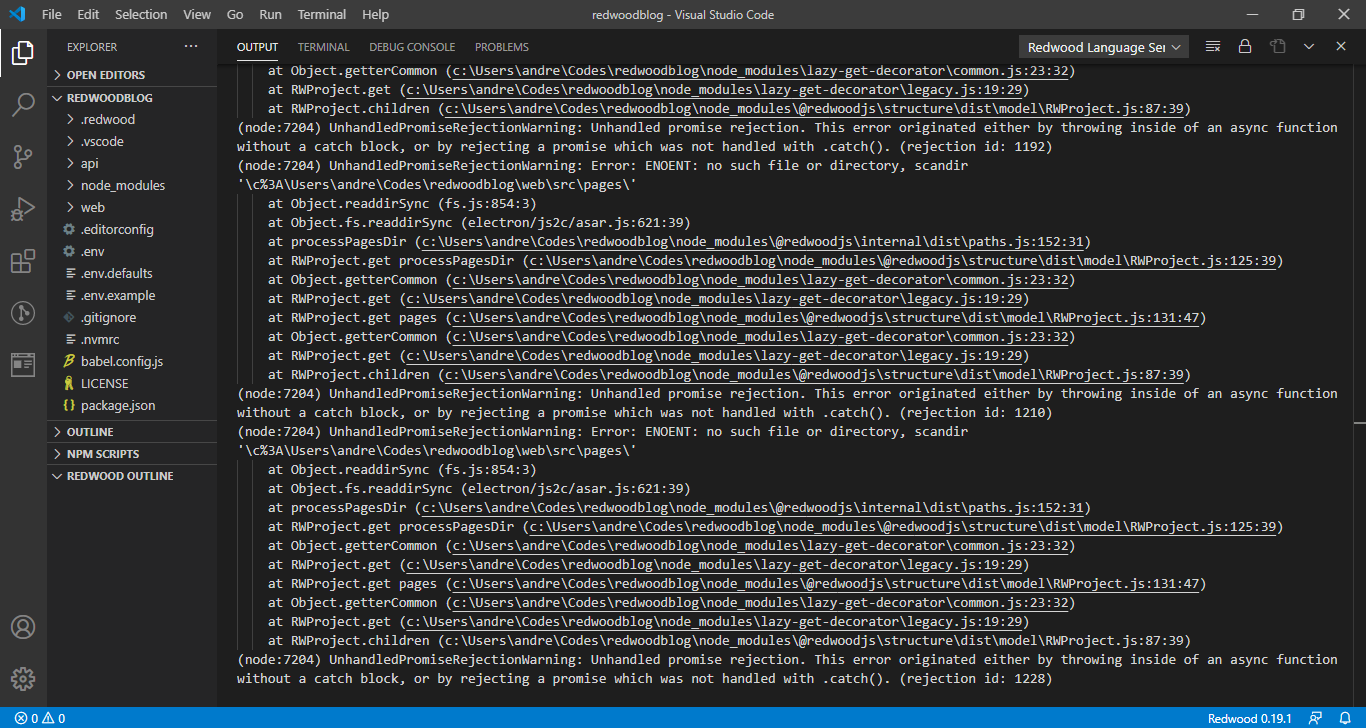
Task: Open the output log file icon
Action: [1277, 47]
